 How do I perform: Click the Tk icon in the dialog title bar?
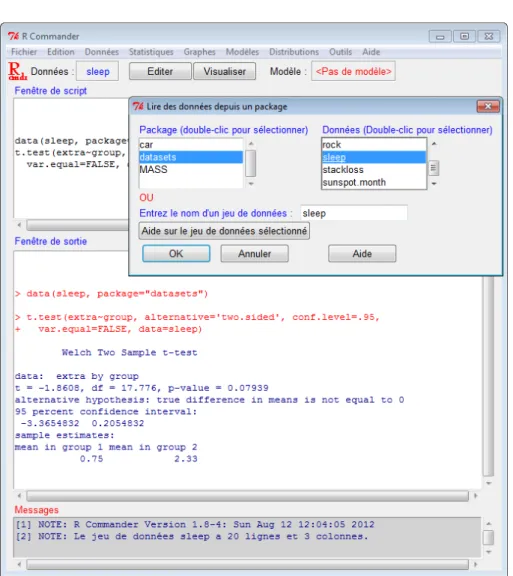tap(138, 107)
